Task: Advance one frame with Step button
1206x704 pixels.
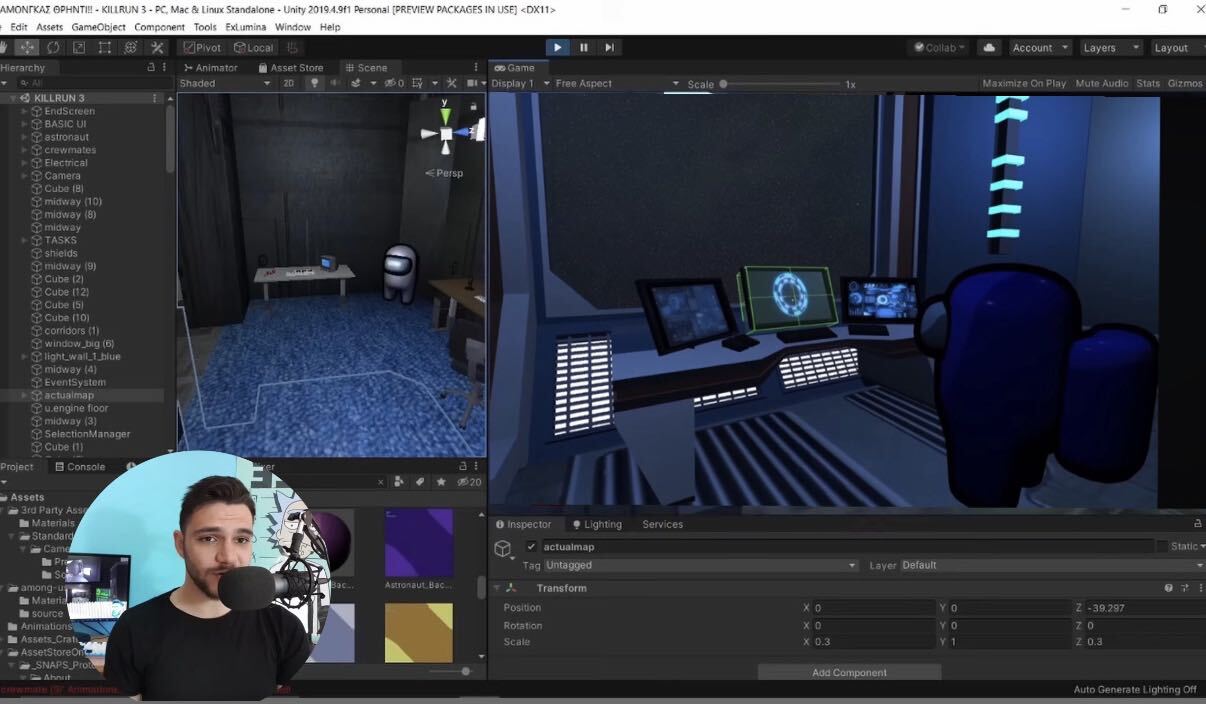Action: [609, 47]
